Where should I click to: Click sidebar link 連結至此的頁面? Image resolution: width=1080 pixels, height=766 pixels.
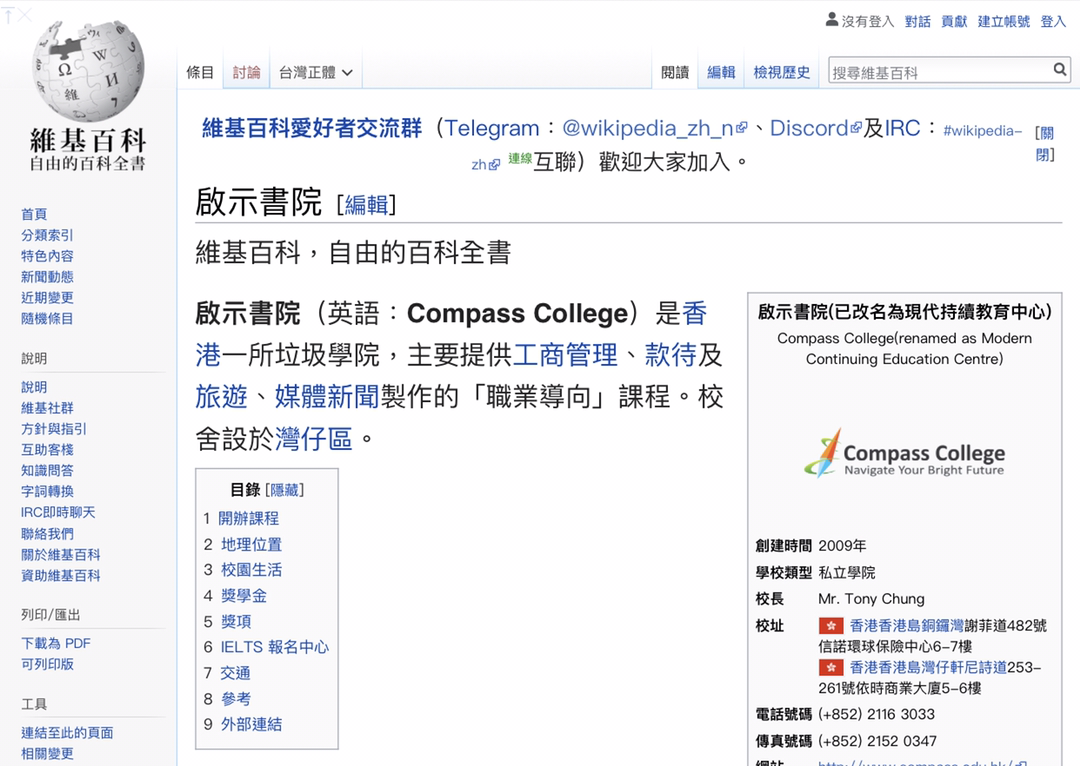pyautogui.click(x=67, y=732)
